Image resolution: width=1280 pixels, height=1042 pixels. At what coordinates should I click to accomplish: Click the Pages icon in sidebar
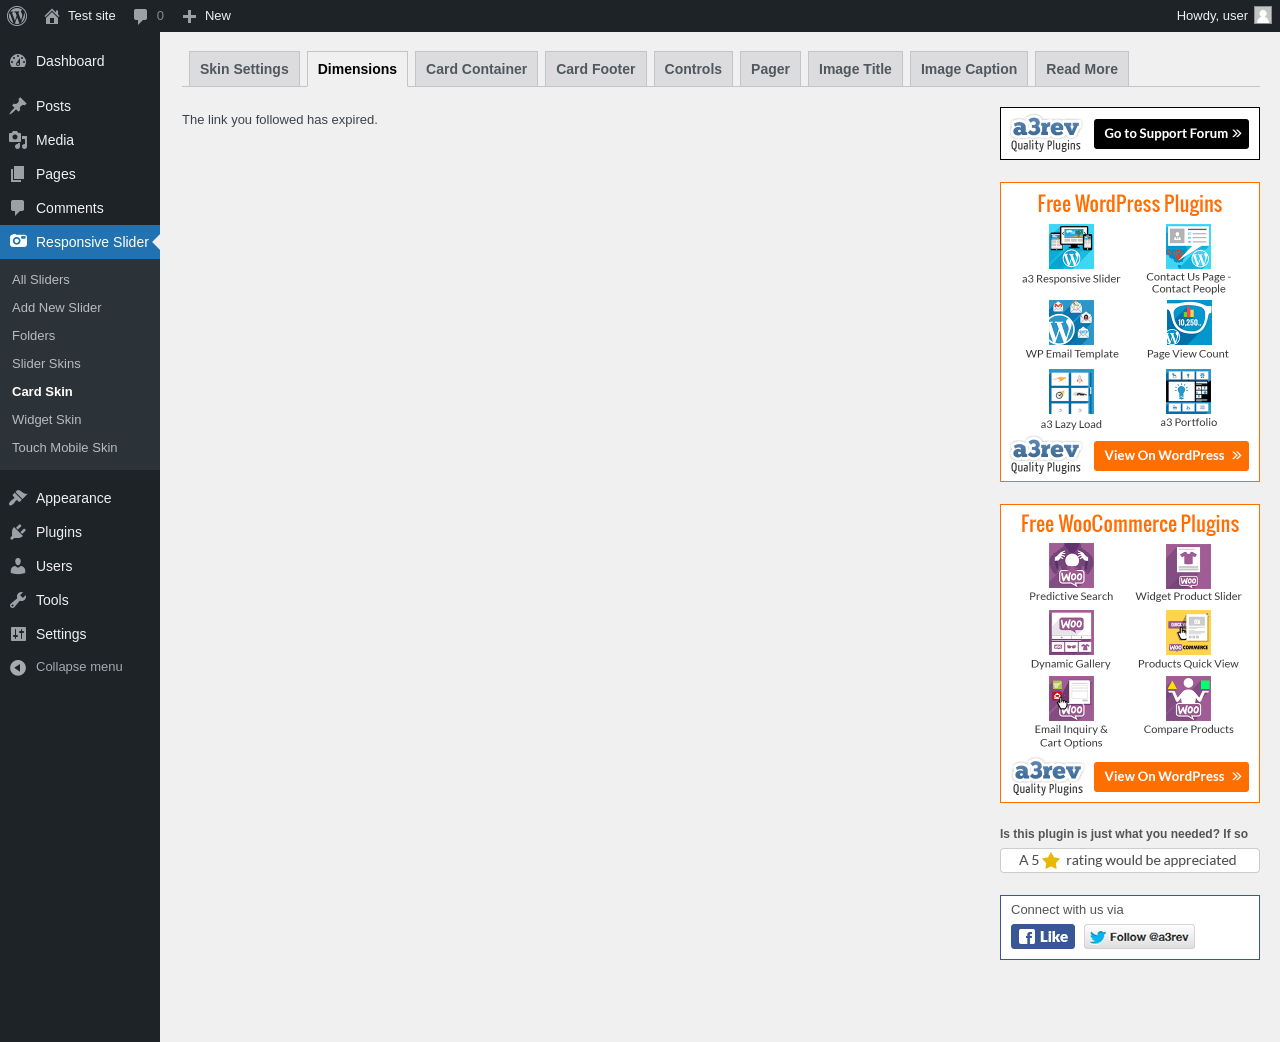18,174
